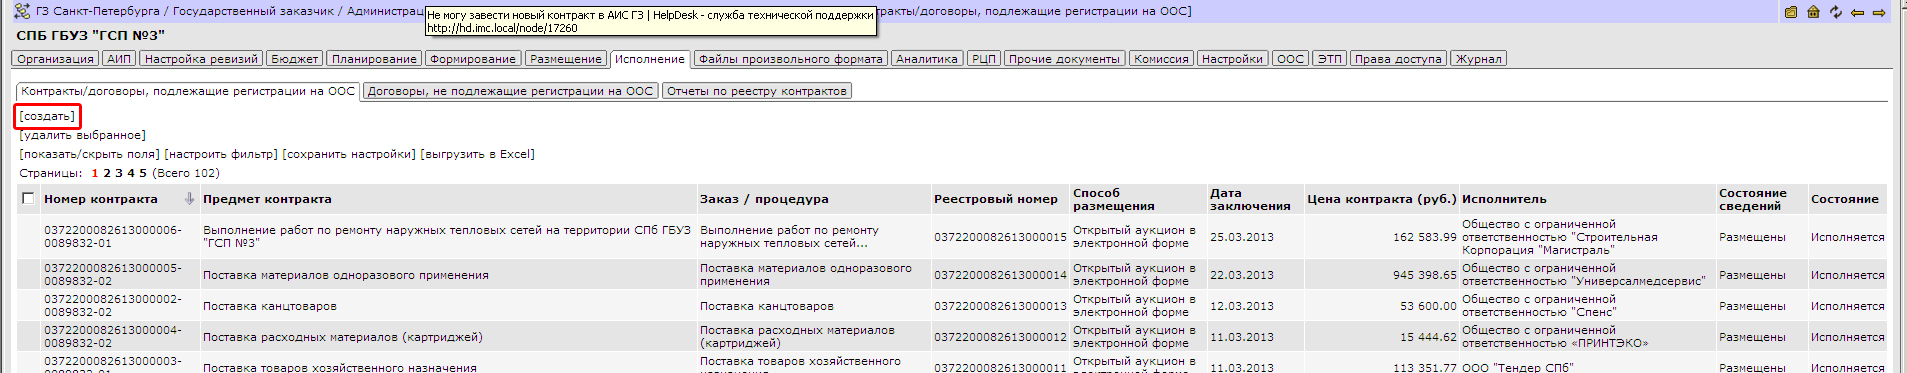Open the Журнал tab
This screenshot has width=1907, height=373.
[x=1479, y=59]
